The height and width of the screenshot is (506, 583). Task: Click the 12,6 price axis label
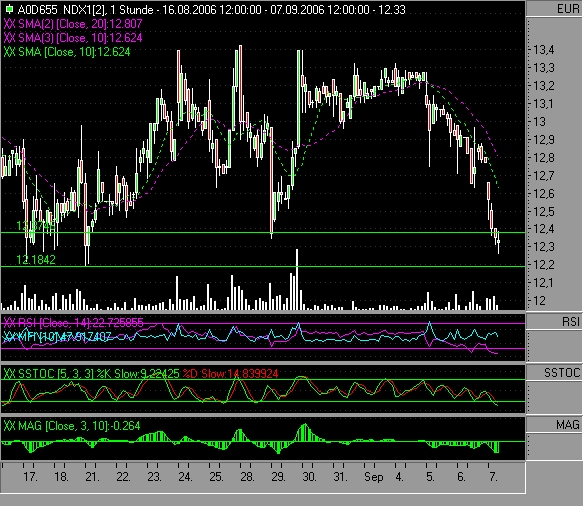(544, 193)
